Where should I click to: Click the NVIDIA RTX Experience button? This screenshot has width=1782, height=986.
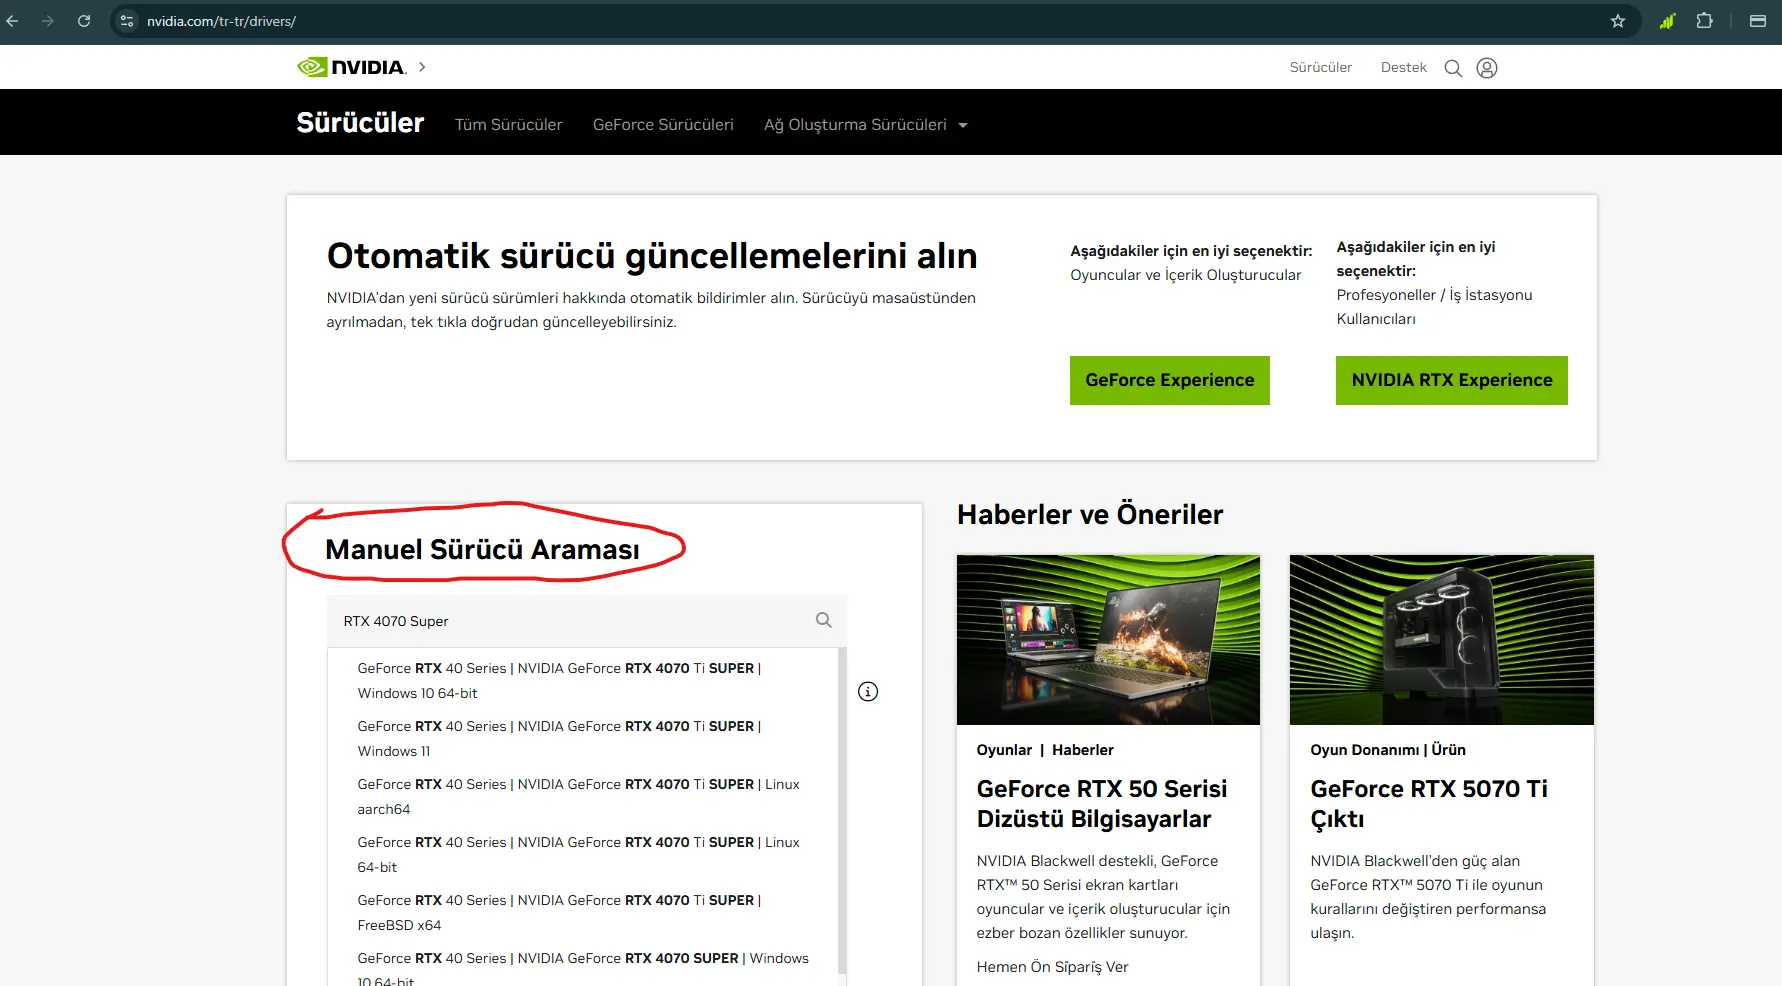(1452, 380)
